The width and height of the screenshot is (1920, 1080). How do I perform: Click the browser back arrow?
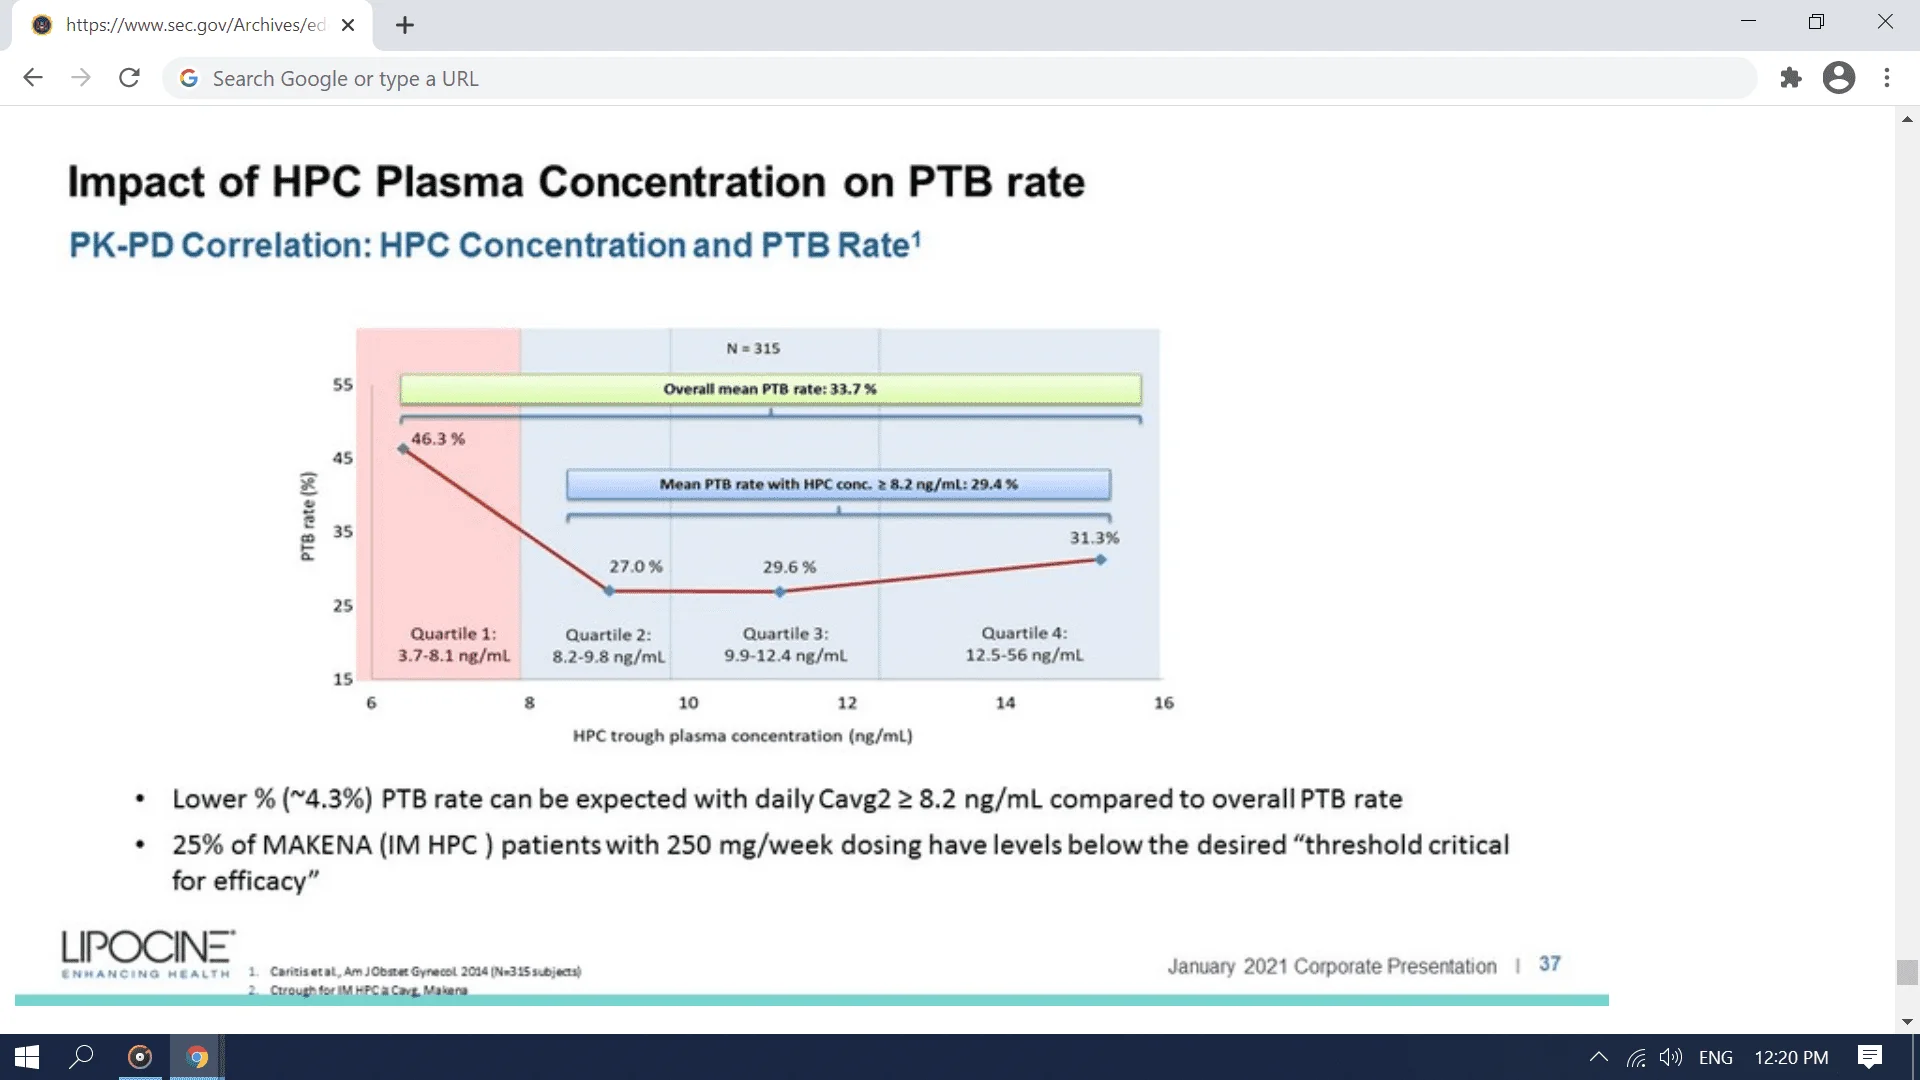(x=33, y=78)
